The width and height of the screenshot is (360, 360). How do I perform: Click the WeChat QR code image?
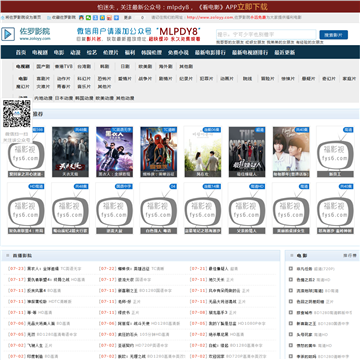(x=17, y=113)
